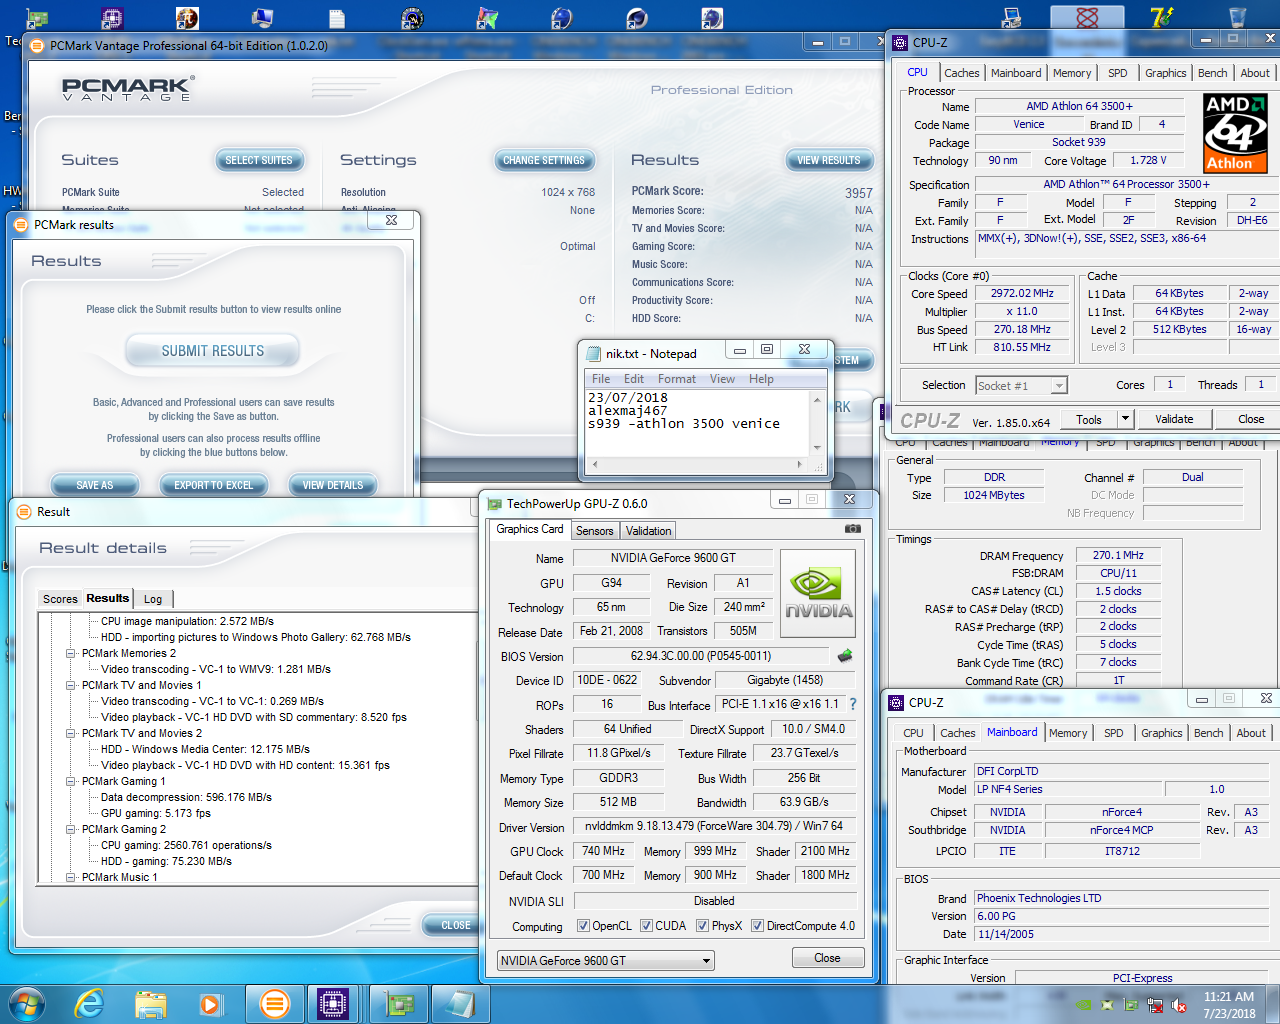
Task: Click Notepad vertical scroll down arrow
Action: (817, 448)
